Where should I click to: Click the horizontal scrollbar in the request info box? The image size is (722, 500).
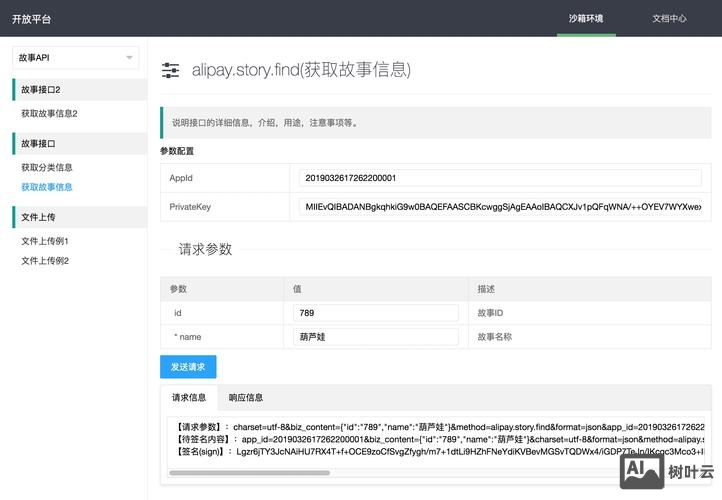[x=250, y=473]
